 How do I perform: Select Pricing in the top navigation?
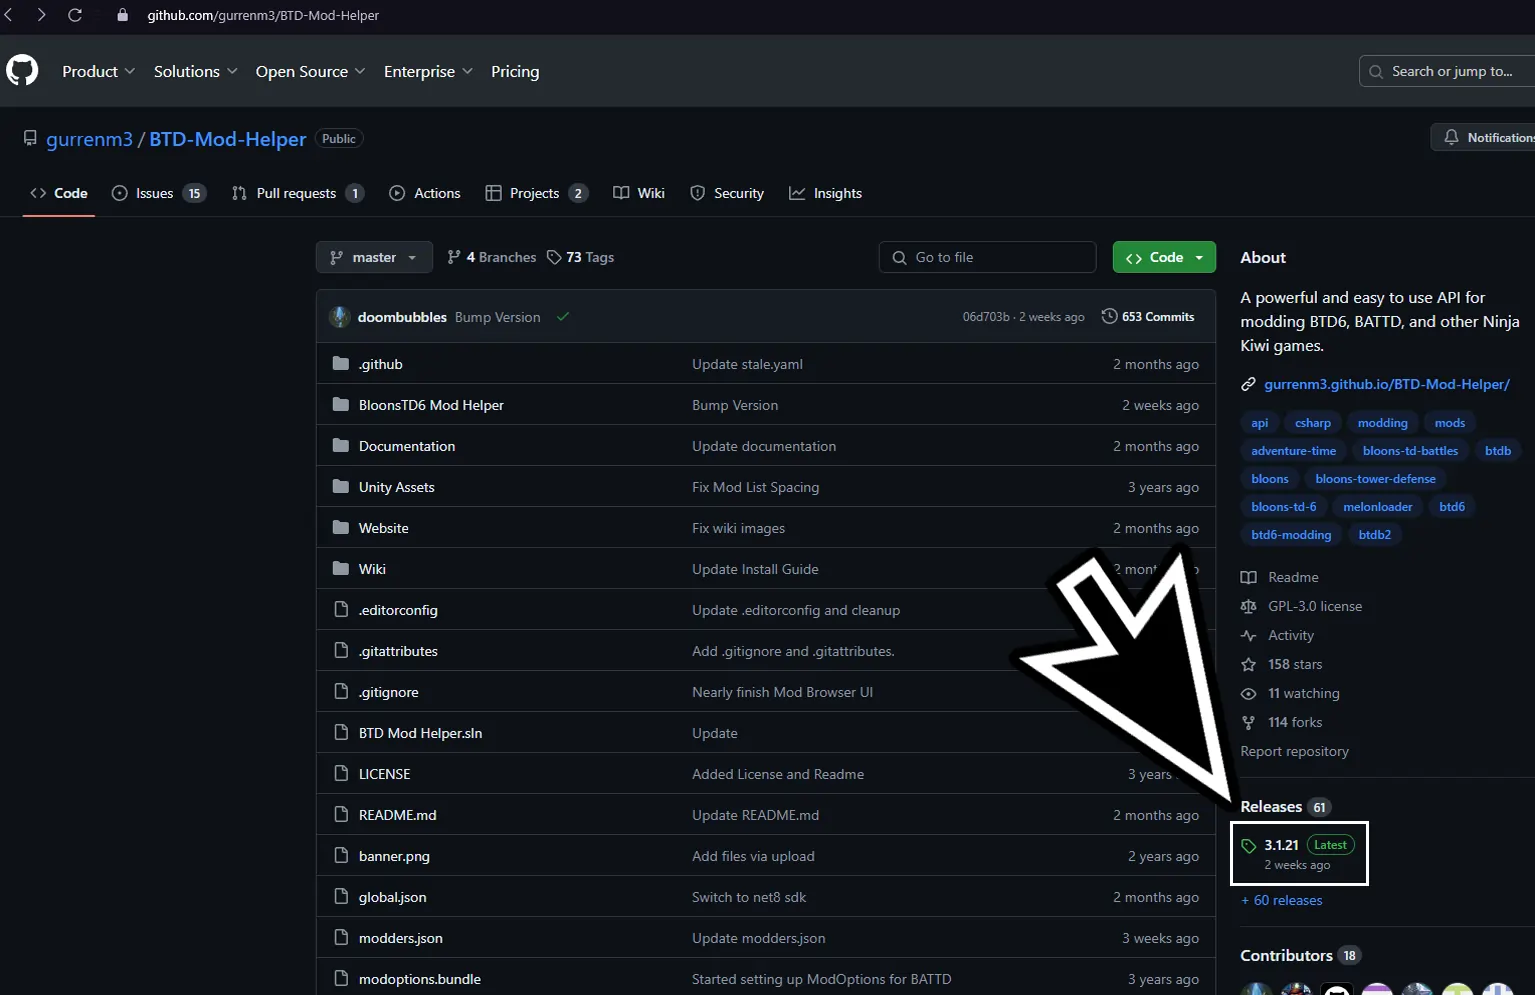click(514, 71)
